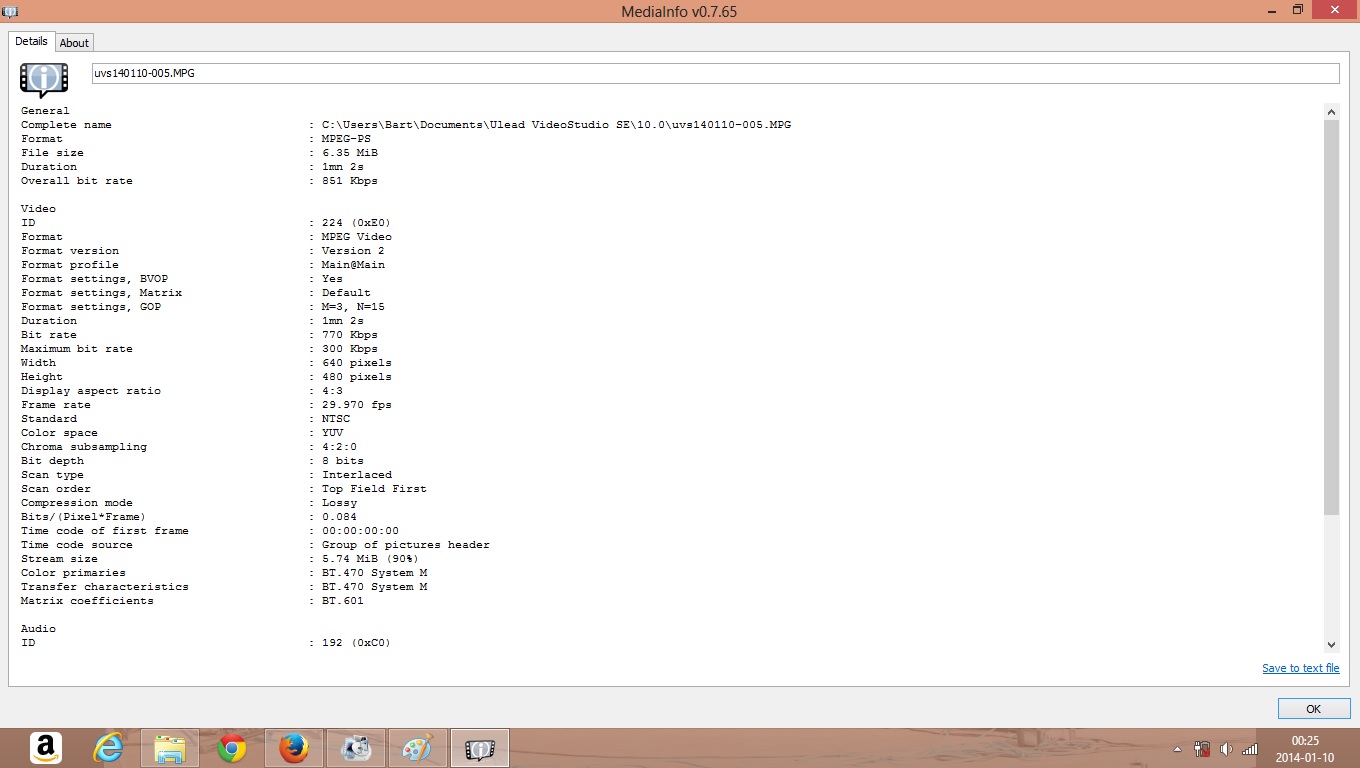The height and width of the screenshot is (768, 1360).
Task: Click the '29.970 fps' frame rate value
Action: 357,405
